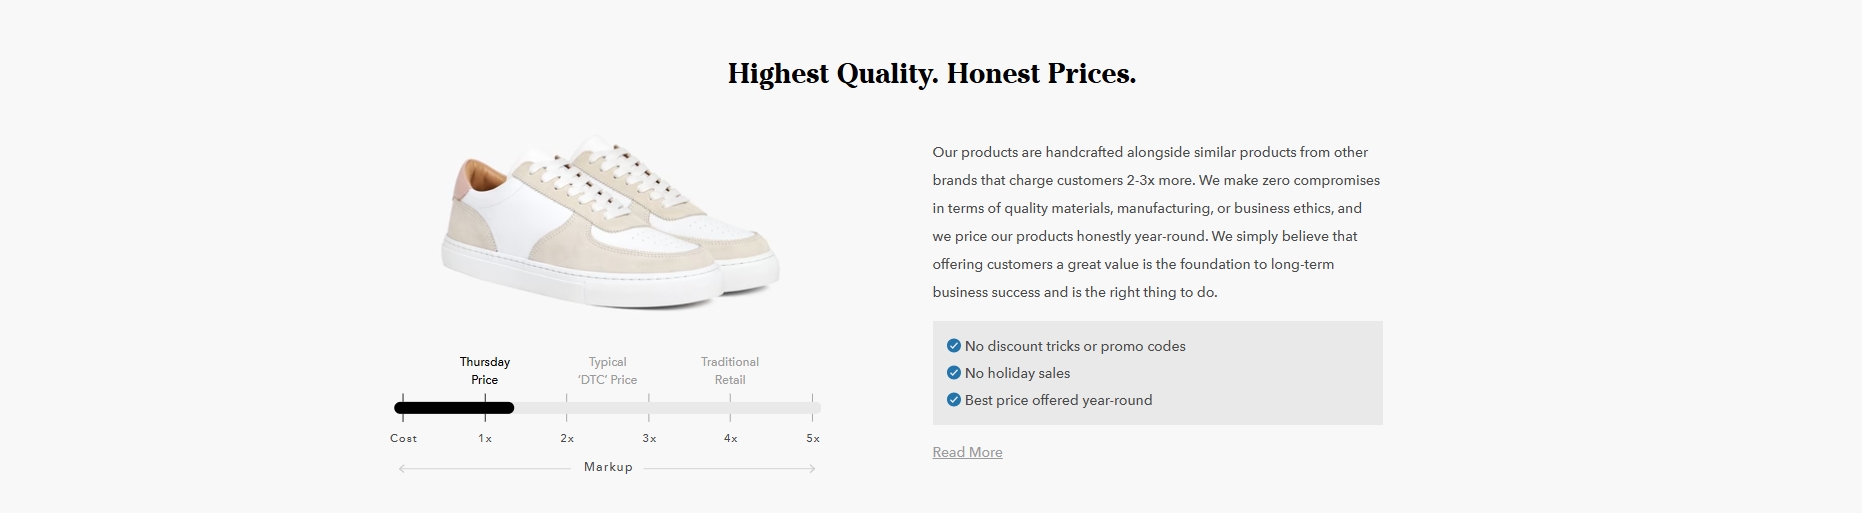Click the checkmark beside No holiday sales
Image resolution: width=1862 pixels, height=513 pixels.
[x=953, y=373]
